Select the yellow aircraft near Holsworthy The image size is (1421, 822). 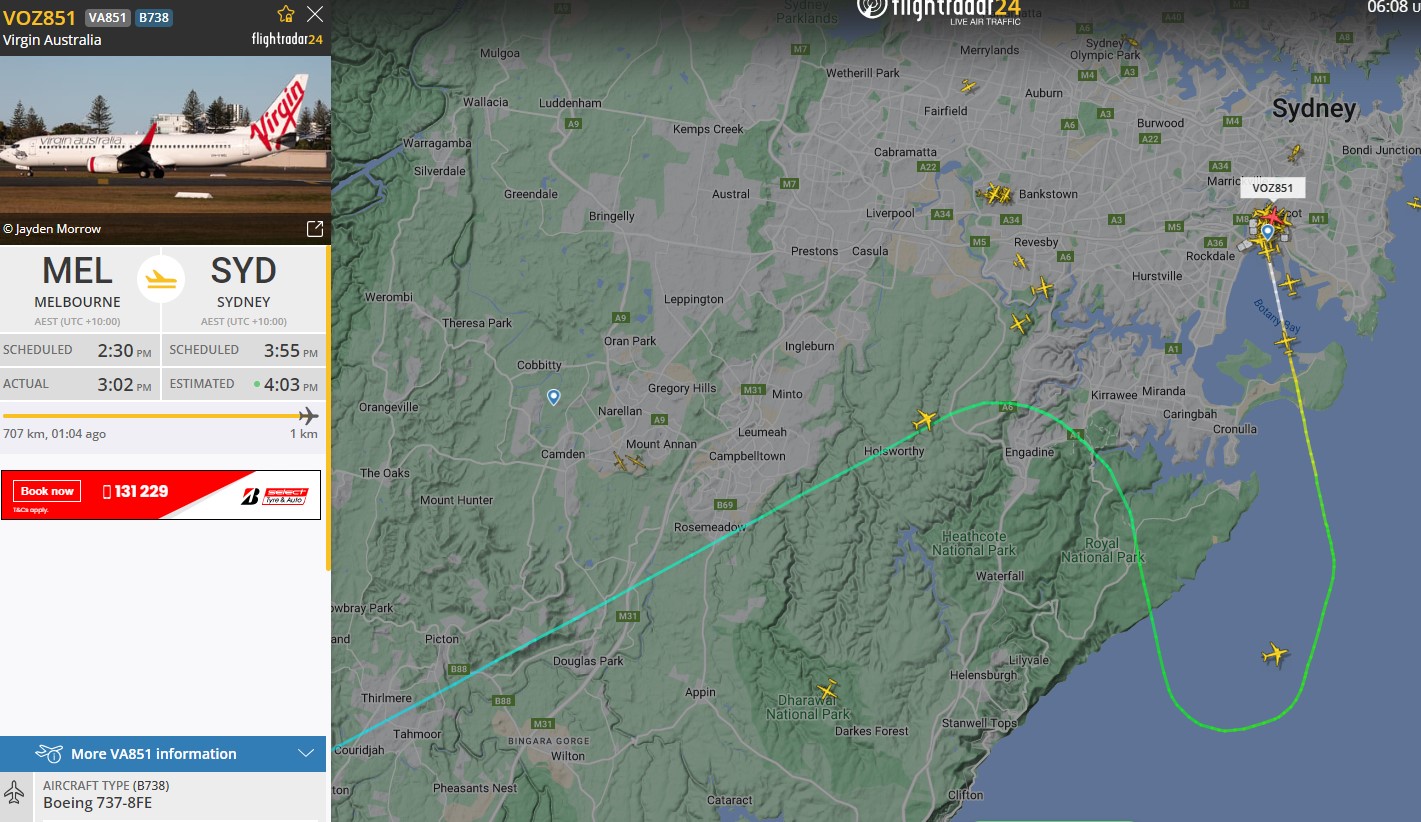pyautogui.click(x=923, y=421)
